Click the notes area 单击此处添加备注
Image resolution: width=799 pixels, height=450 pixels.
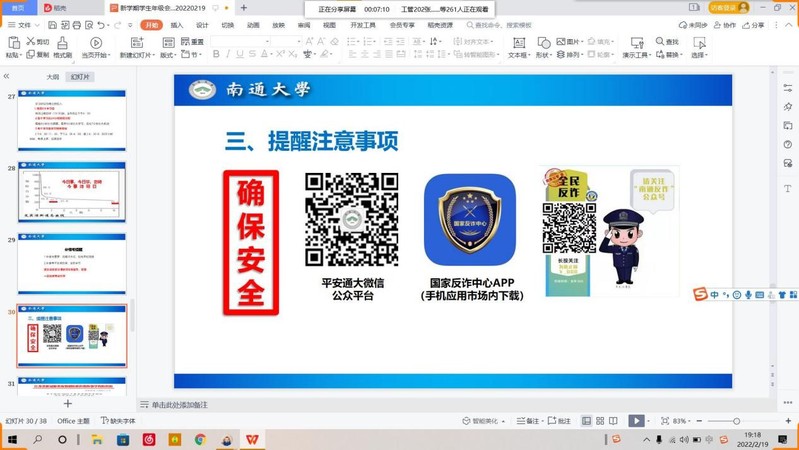click(179, 405)
